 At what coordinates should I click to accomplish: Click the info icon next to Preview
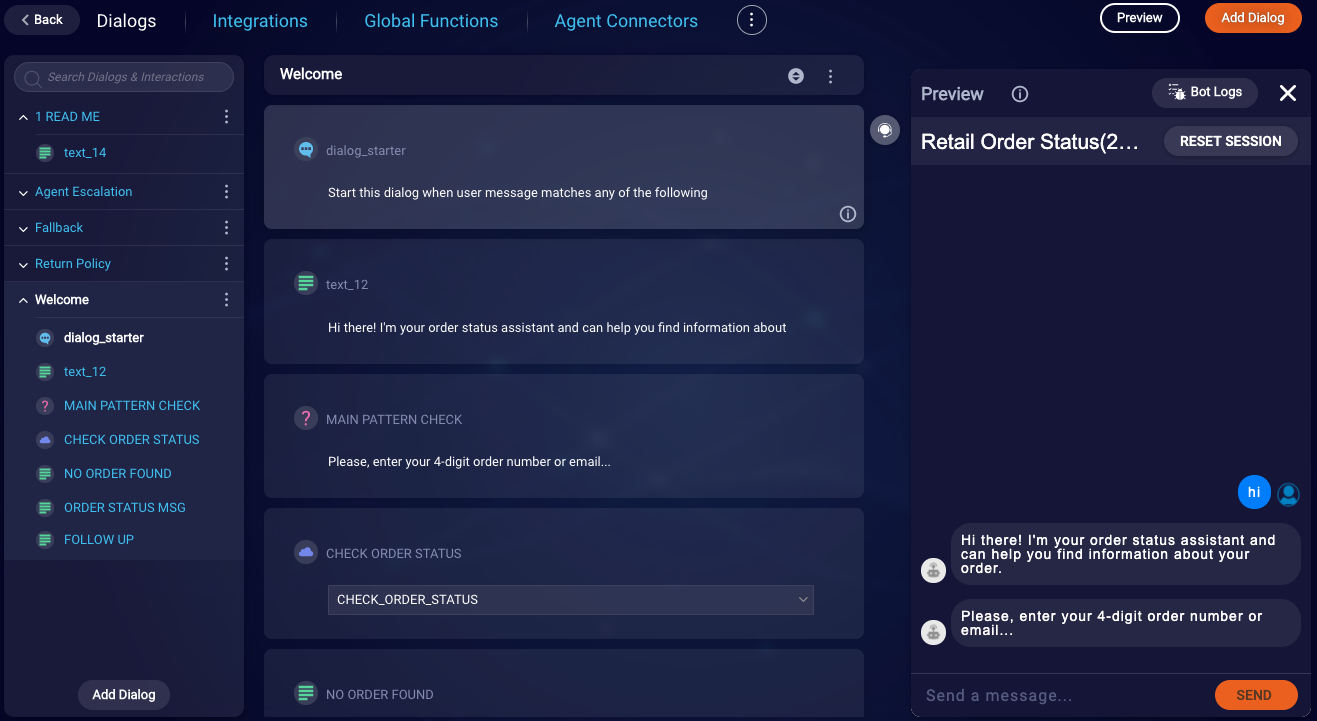[1020, 94]
